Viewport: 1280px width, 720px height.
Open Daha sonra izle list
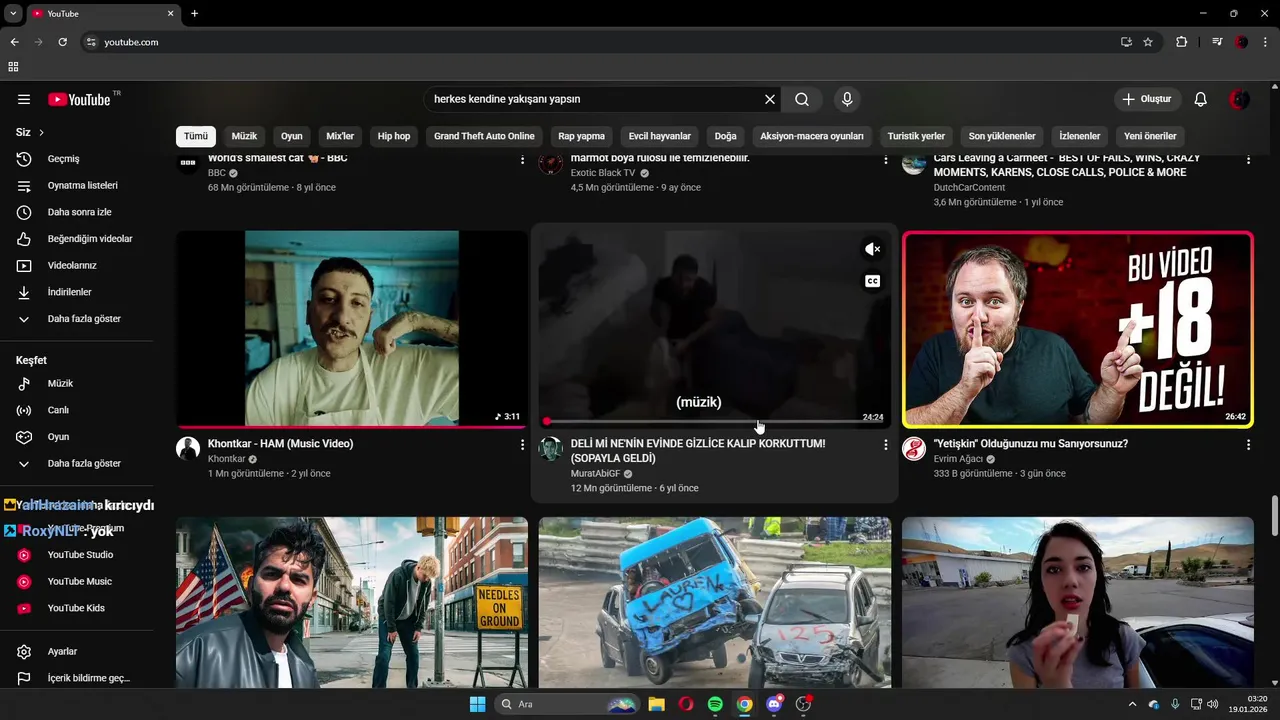coord(80,212)
